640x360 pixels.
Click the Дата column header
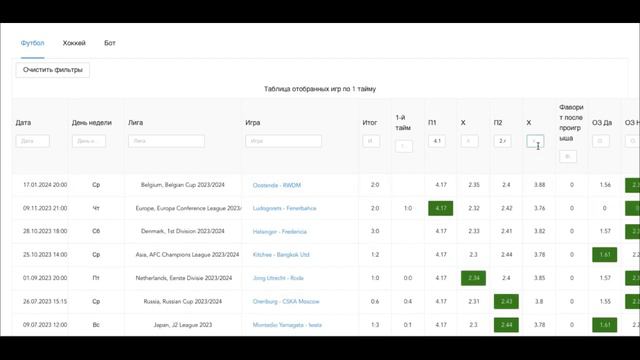(x=23, y=122)
